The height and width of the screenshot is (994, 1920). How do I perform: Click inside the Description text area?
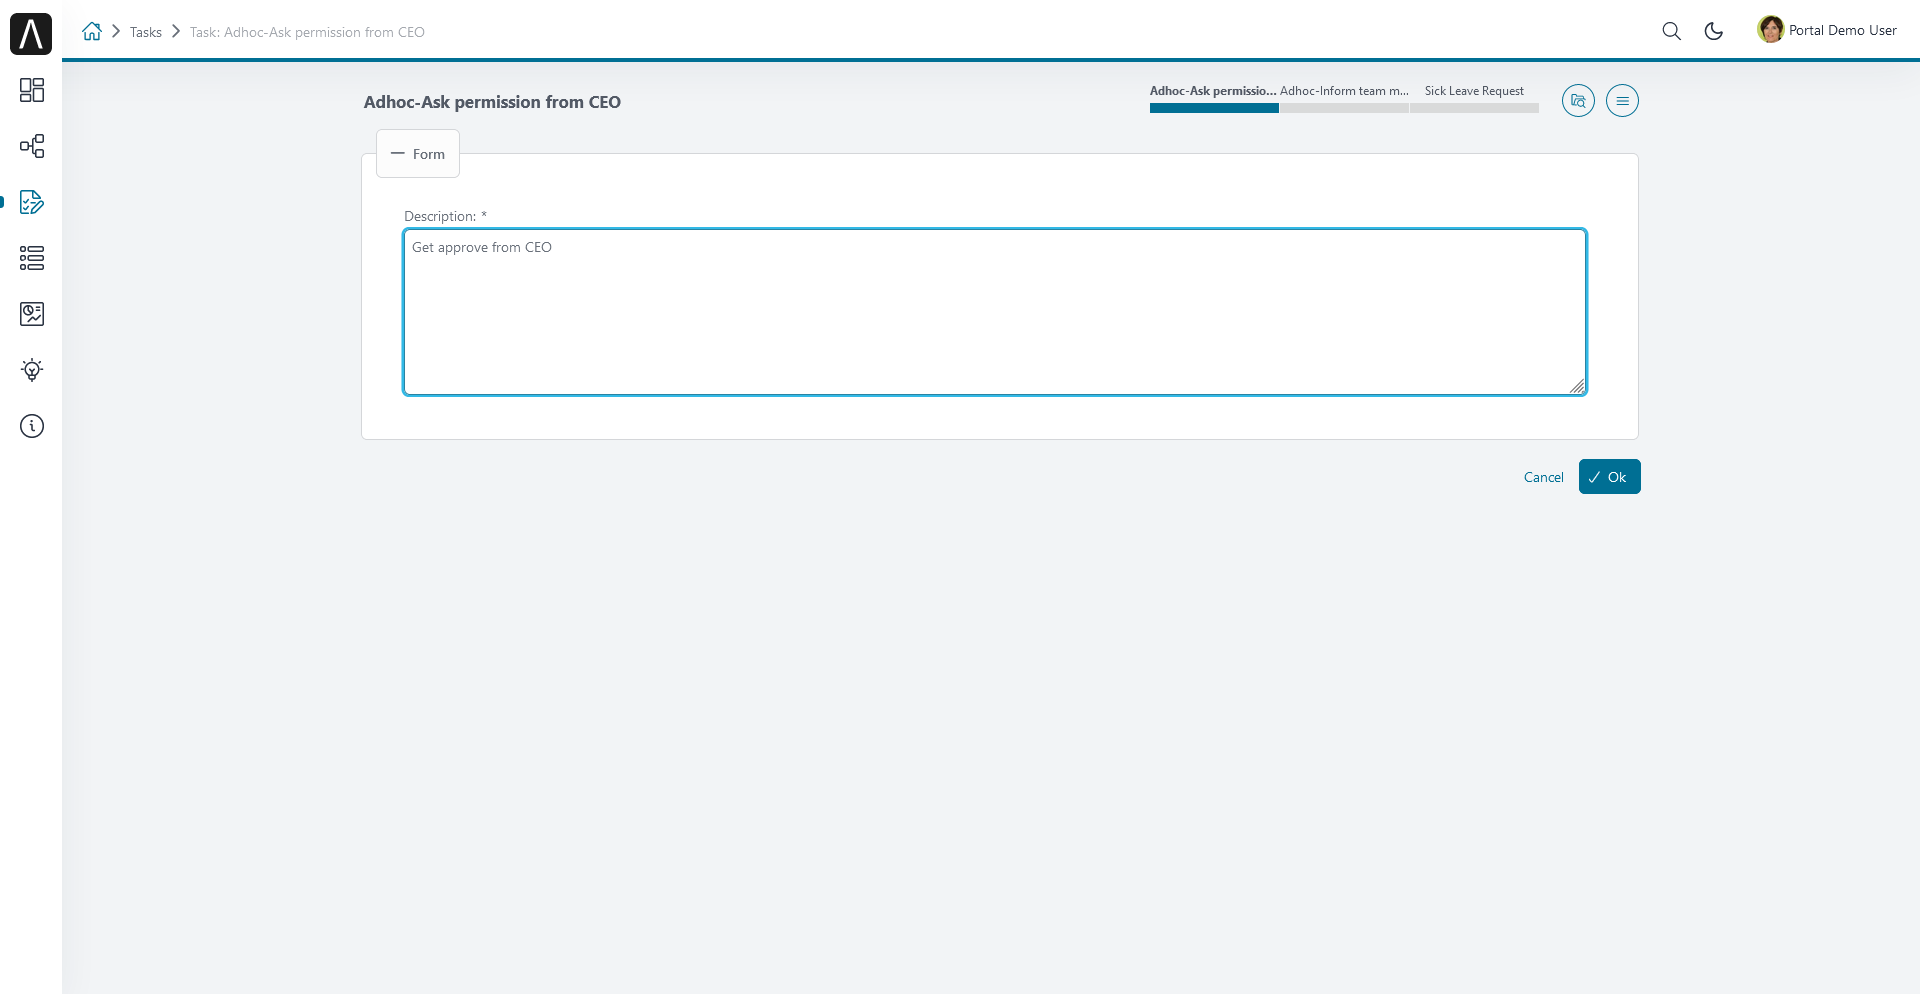click(x=995, y=312)
